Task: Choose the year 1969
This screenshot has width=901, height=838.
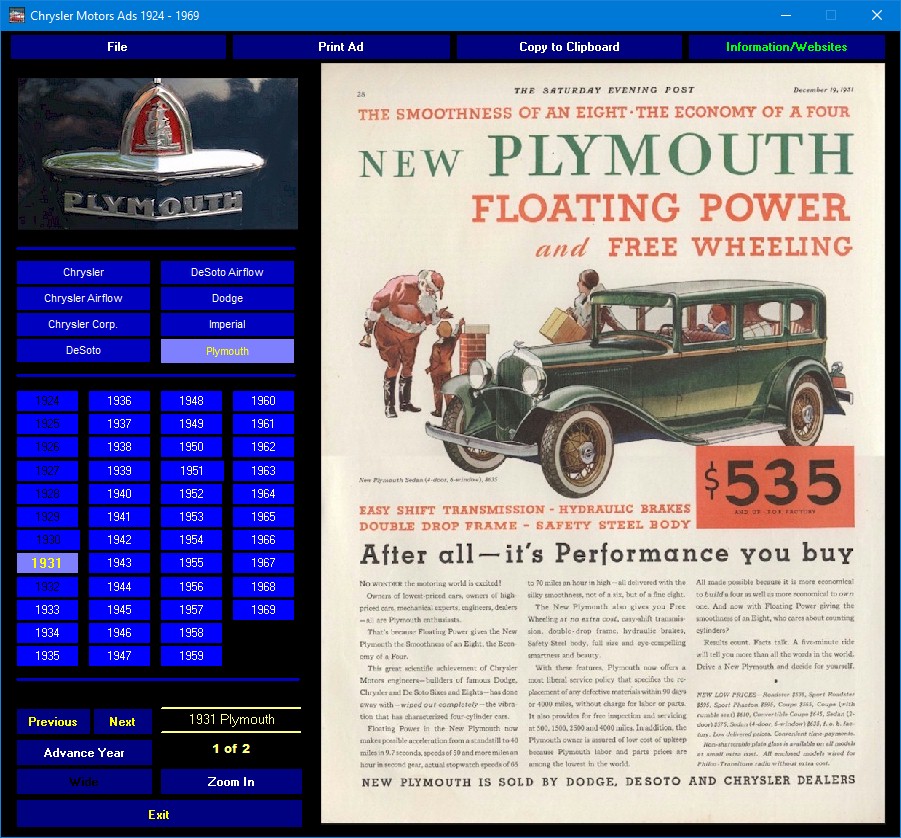Action: 263,610
